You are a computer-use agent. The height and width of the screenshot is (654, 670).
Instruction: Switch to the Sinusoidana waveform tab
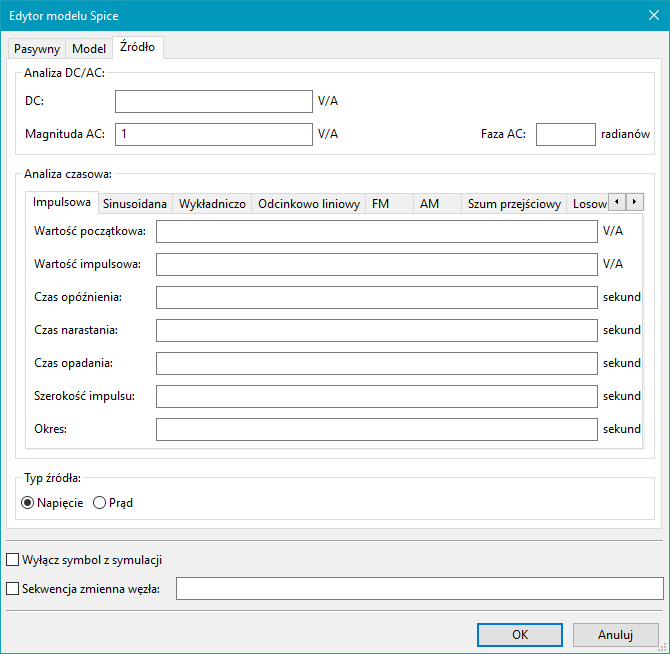[135, 203]
